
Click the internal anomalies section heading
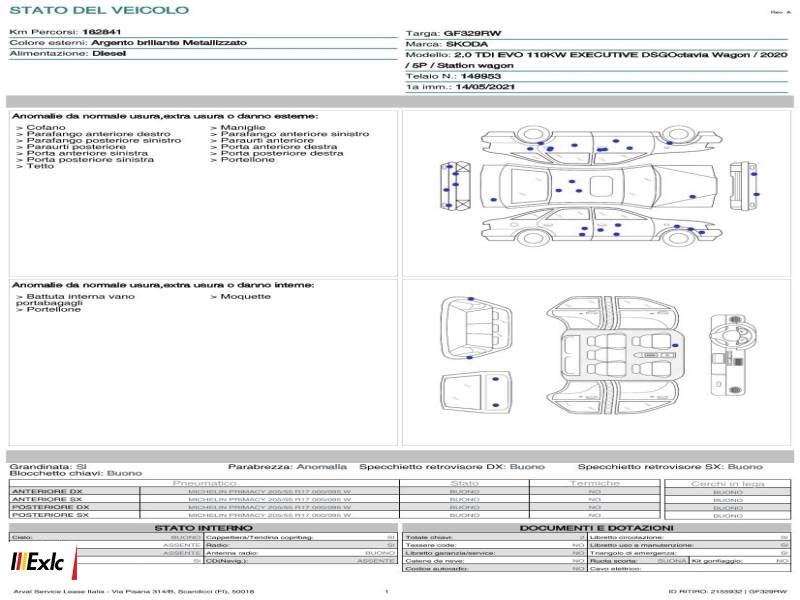click(x=163, y=285)
